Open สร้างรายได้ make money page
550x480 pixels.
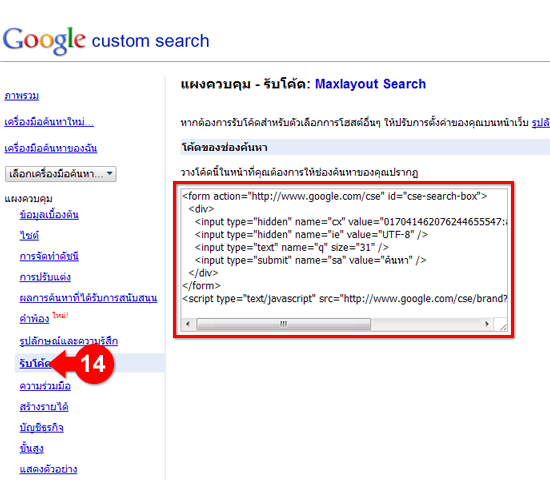pos(44,407)
